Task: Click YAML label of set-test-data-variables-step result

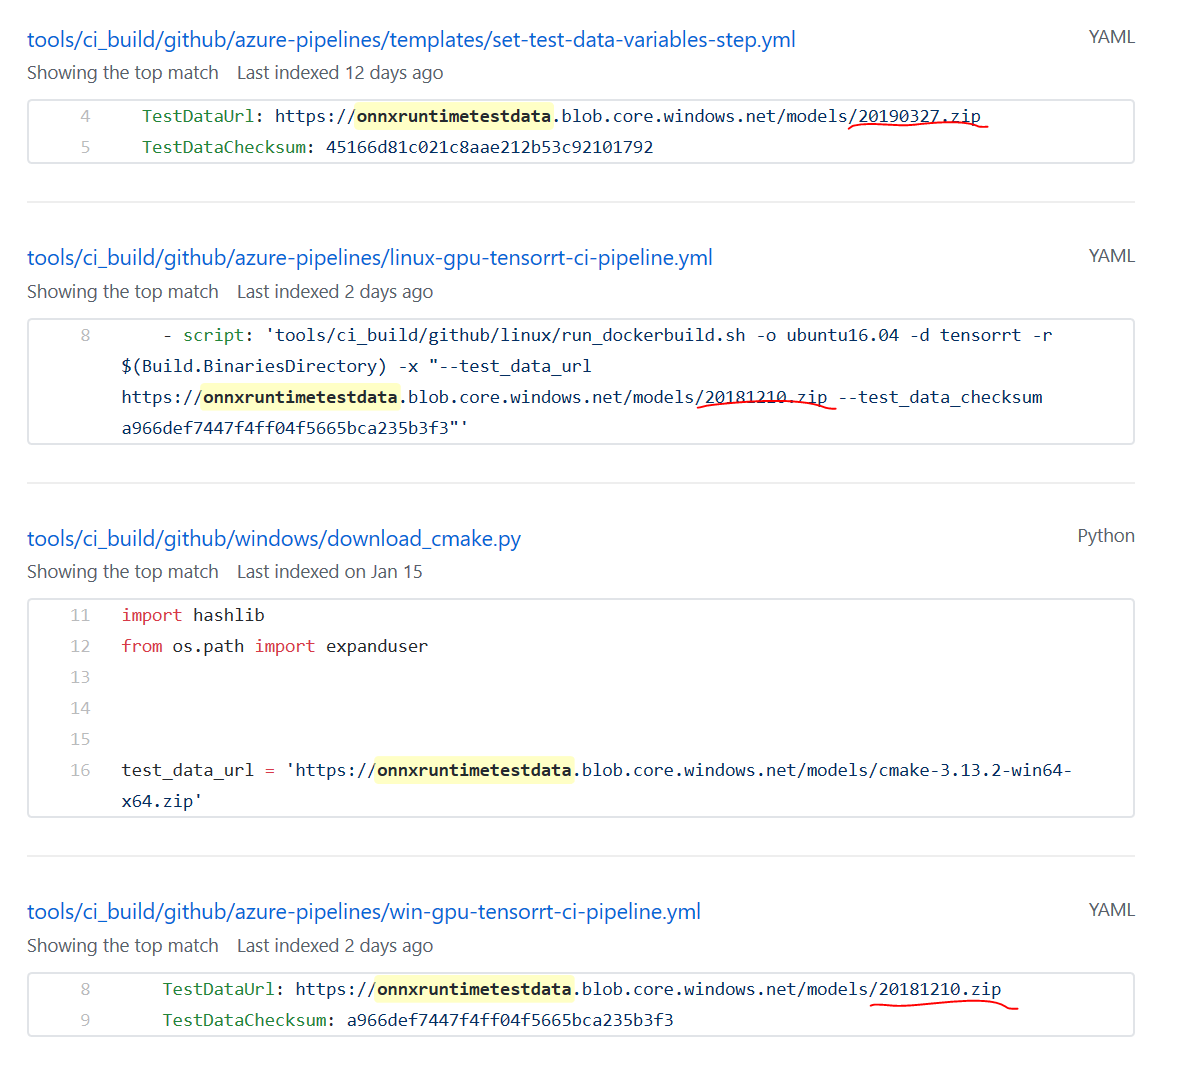Action: [x=1112, y=37]
